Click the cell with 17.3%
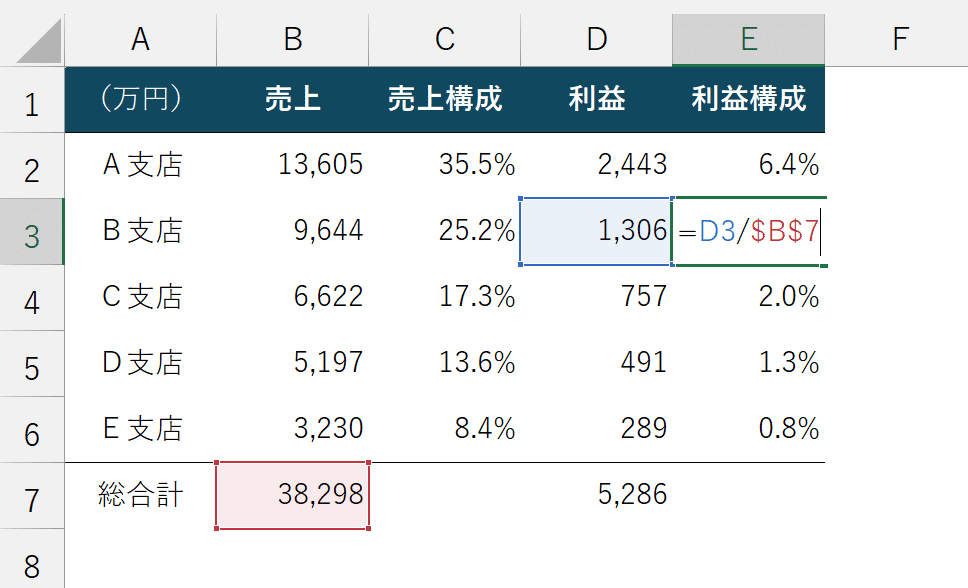Screen dimensions: 968x588 pyautogui.click(x=444, y=298)
